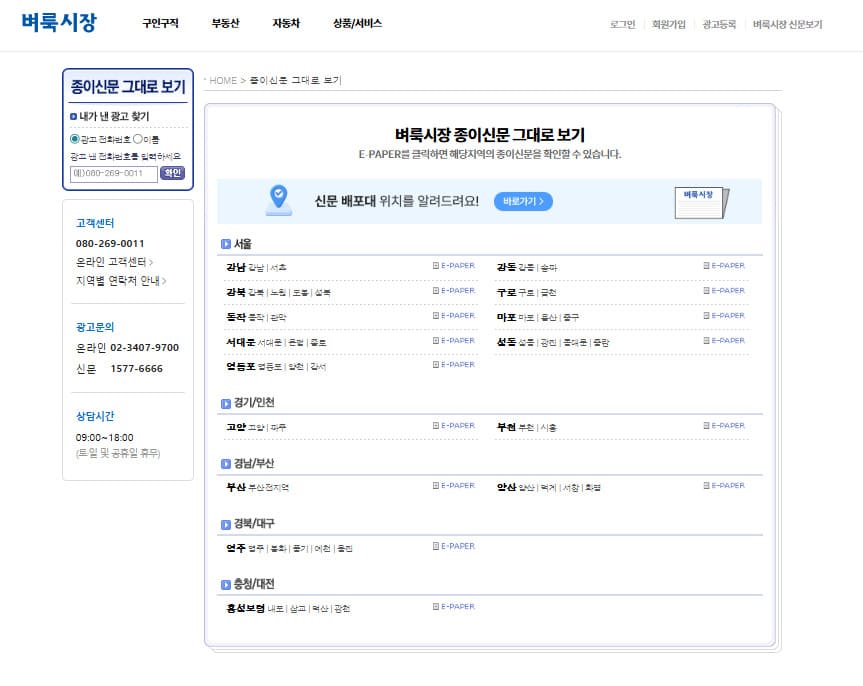
Task: Select the 광고 전화번호 radio option
Action: [75, 139]
